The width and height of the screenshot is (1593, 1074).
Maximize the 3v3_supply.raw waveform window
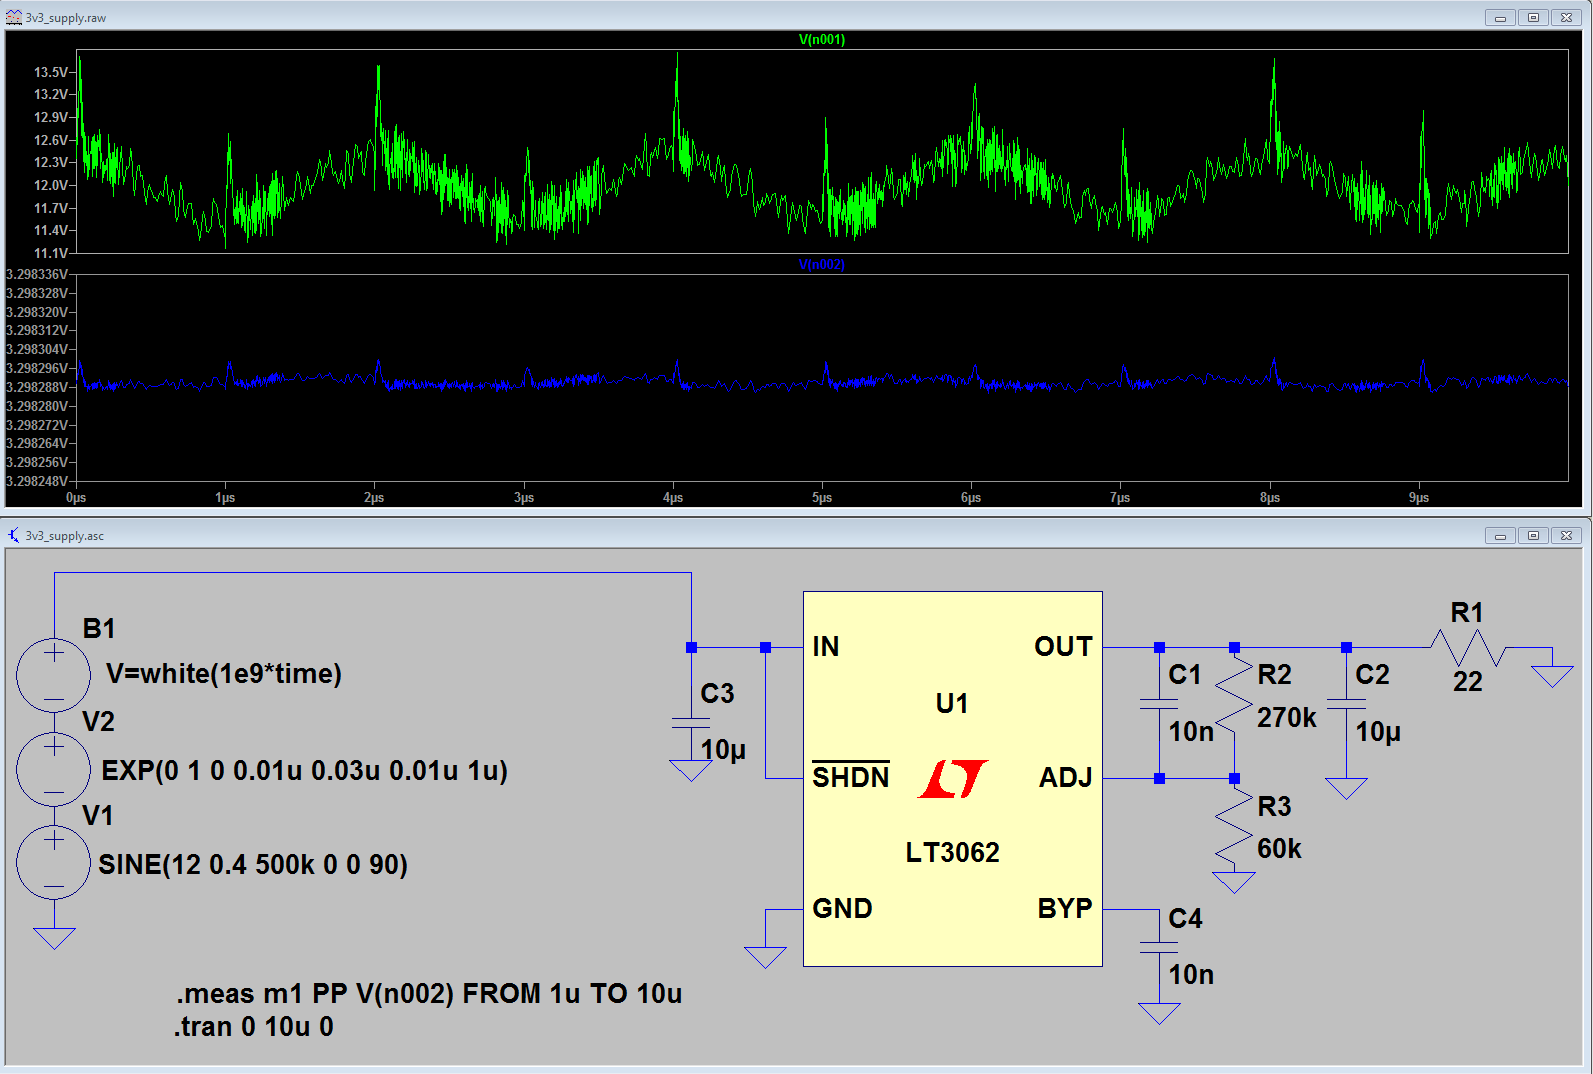click(1533, 17)
